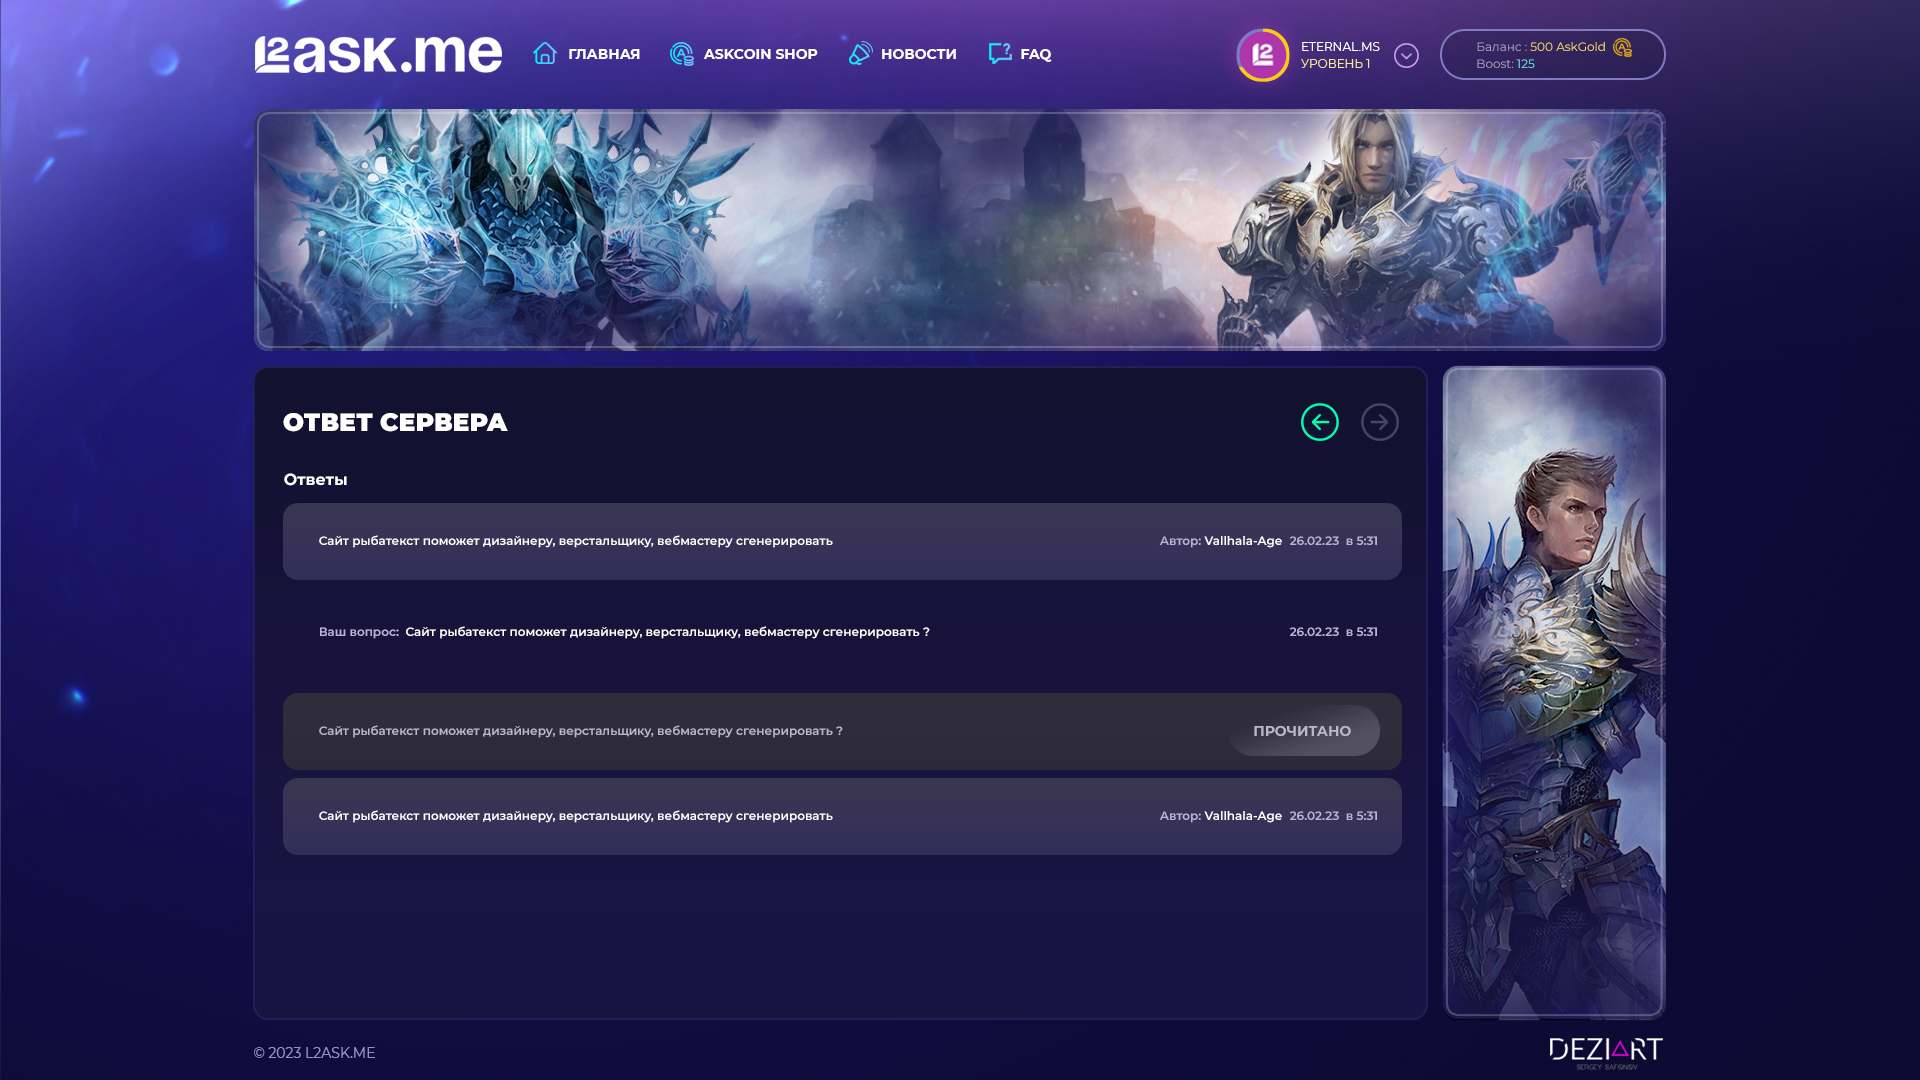The width and height of the screenshot is (1920, 1080).
Task: Click the home icon beside ГЛАВНАЯ
Action: tap(545, 53)
